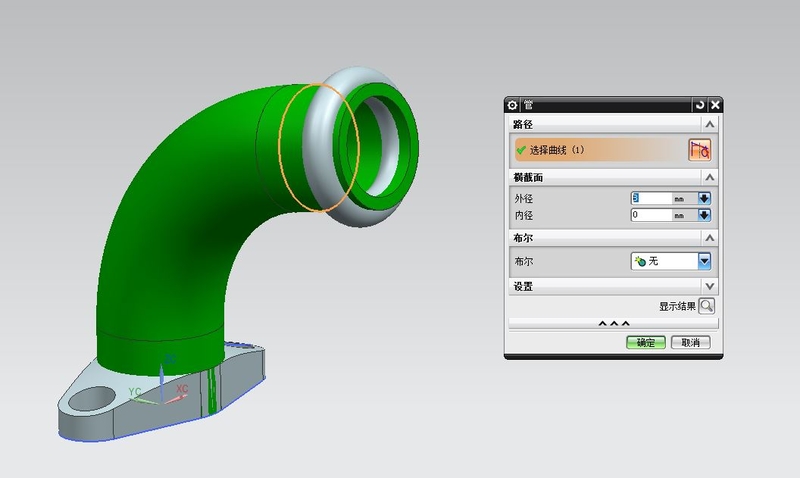Click the 确定 button
The width and height of the screenshot is (800, 478).
645,342
